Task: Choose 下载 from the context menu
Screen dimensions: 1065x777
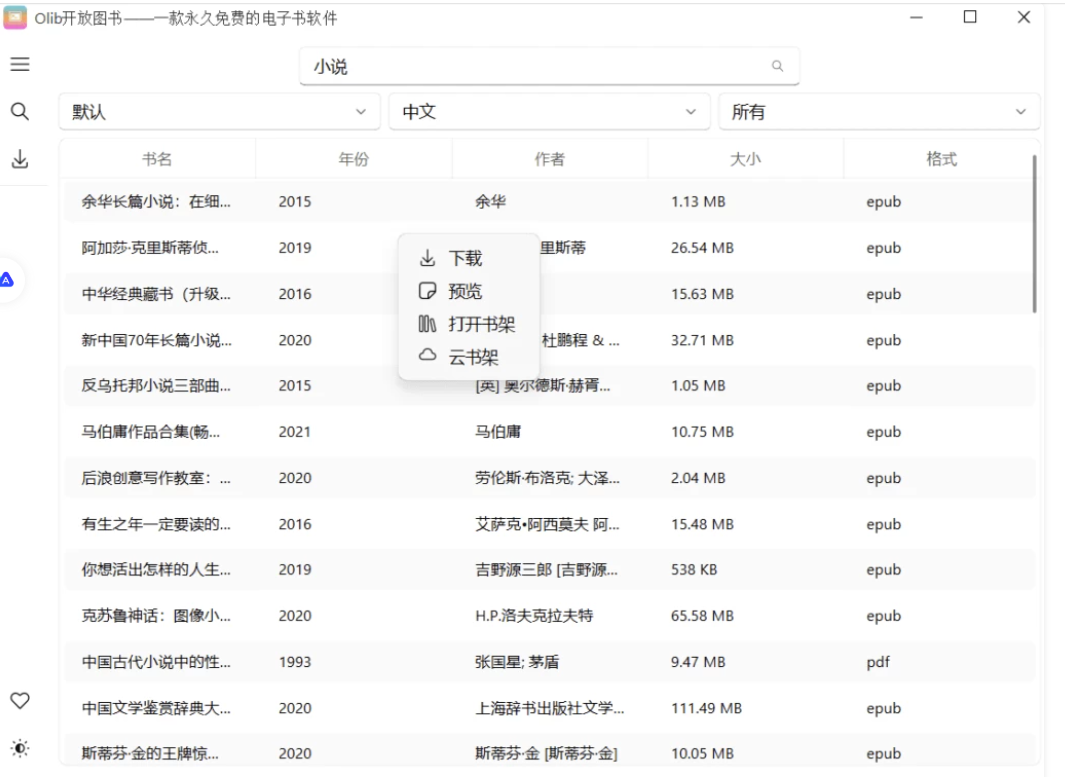Action: pos(465,259)
